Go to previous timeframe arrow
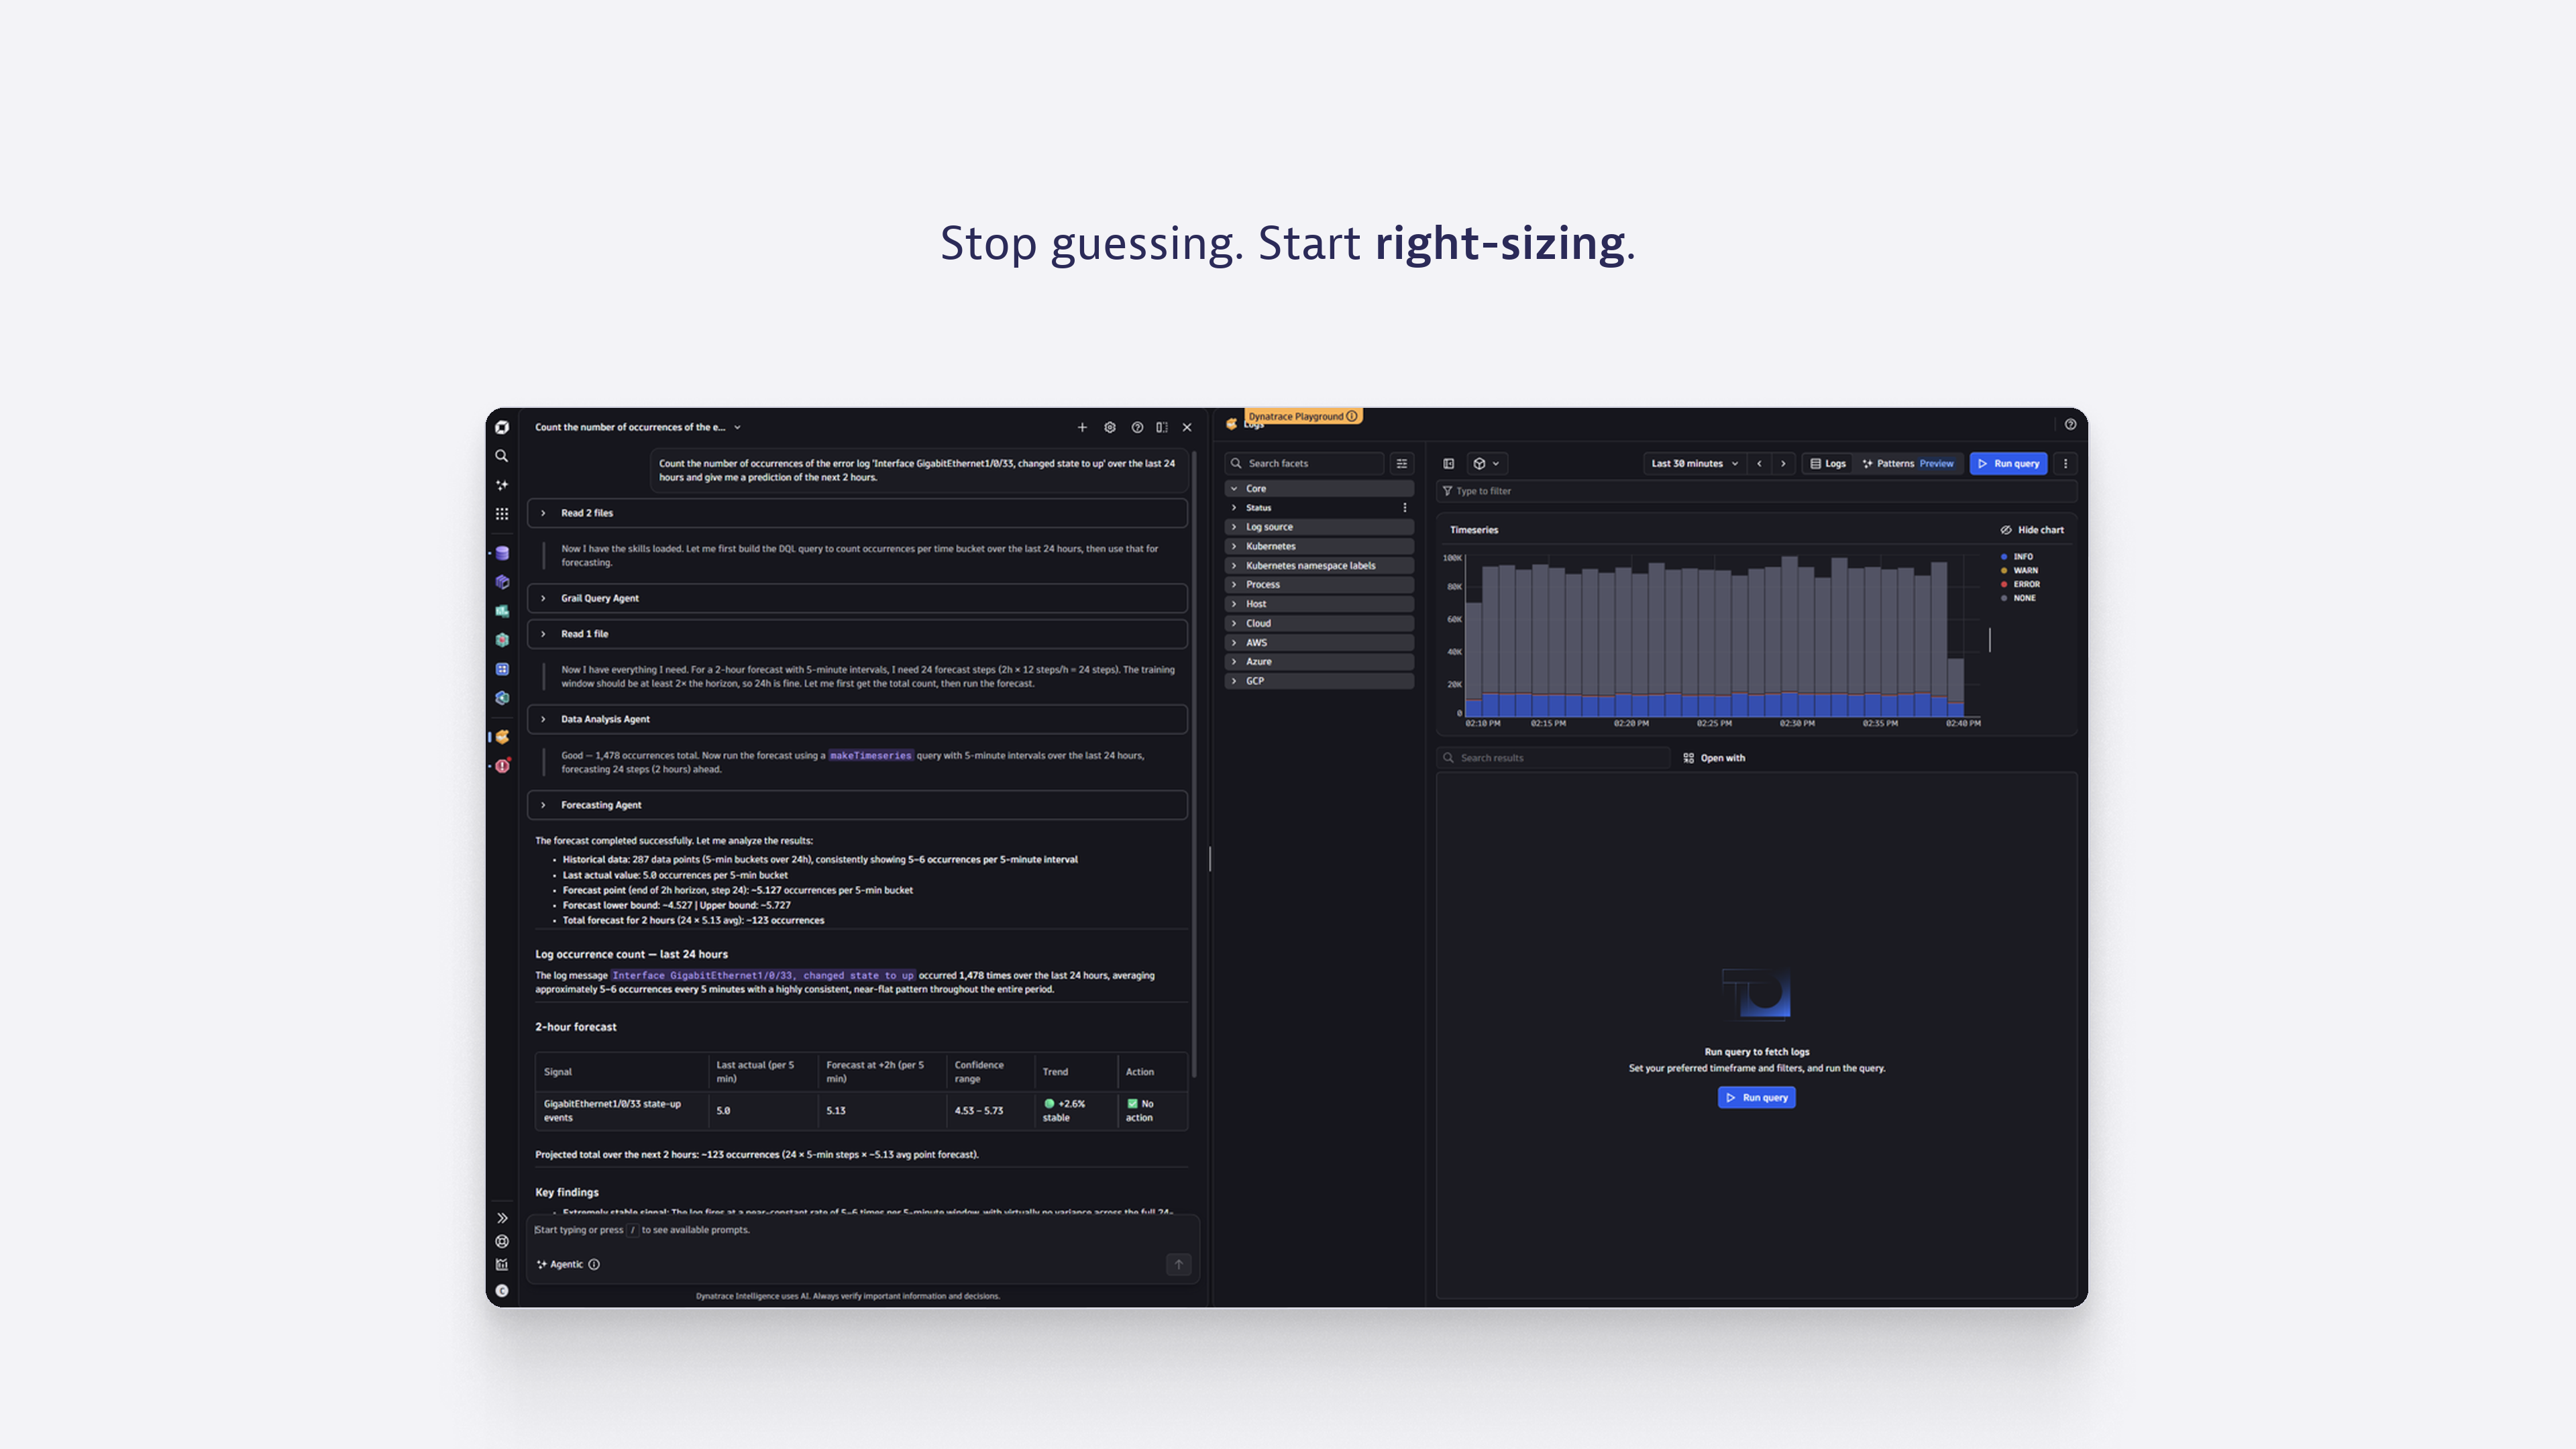 coord(1759,463)
